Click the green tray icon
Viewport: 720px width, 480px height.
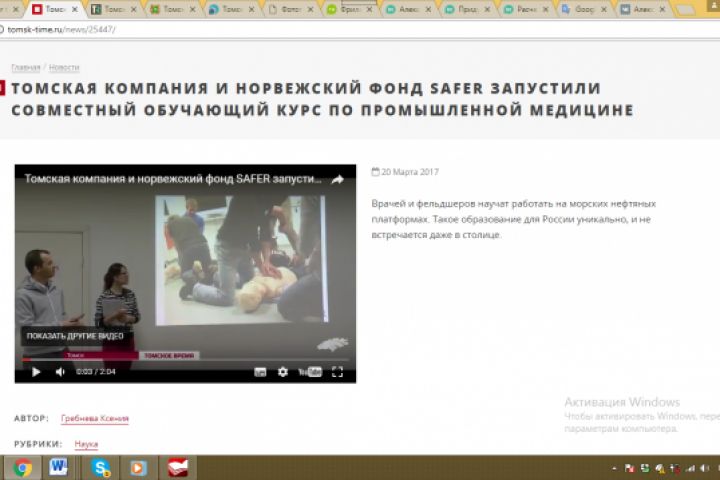tap(645, 469)
